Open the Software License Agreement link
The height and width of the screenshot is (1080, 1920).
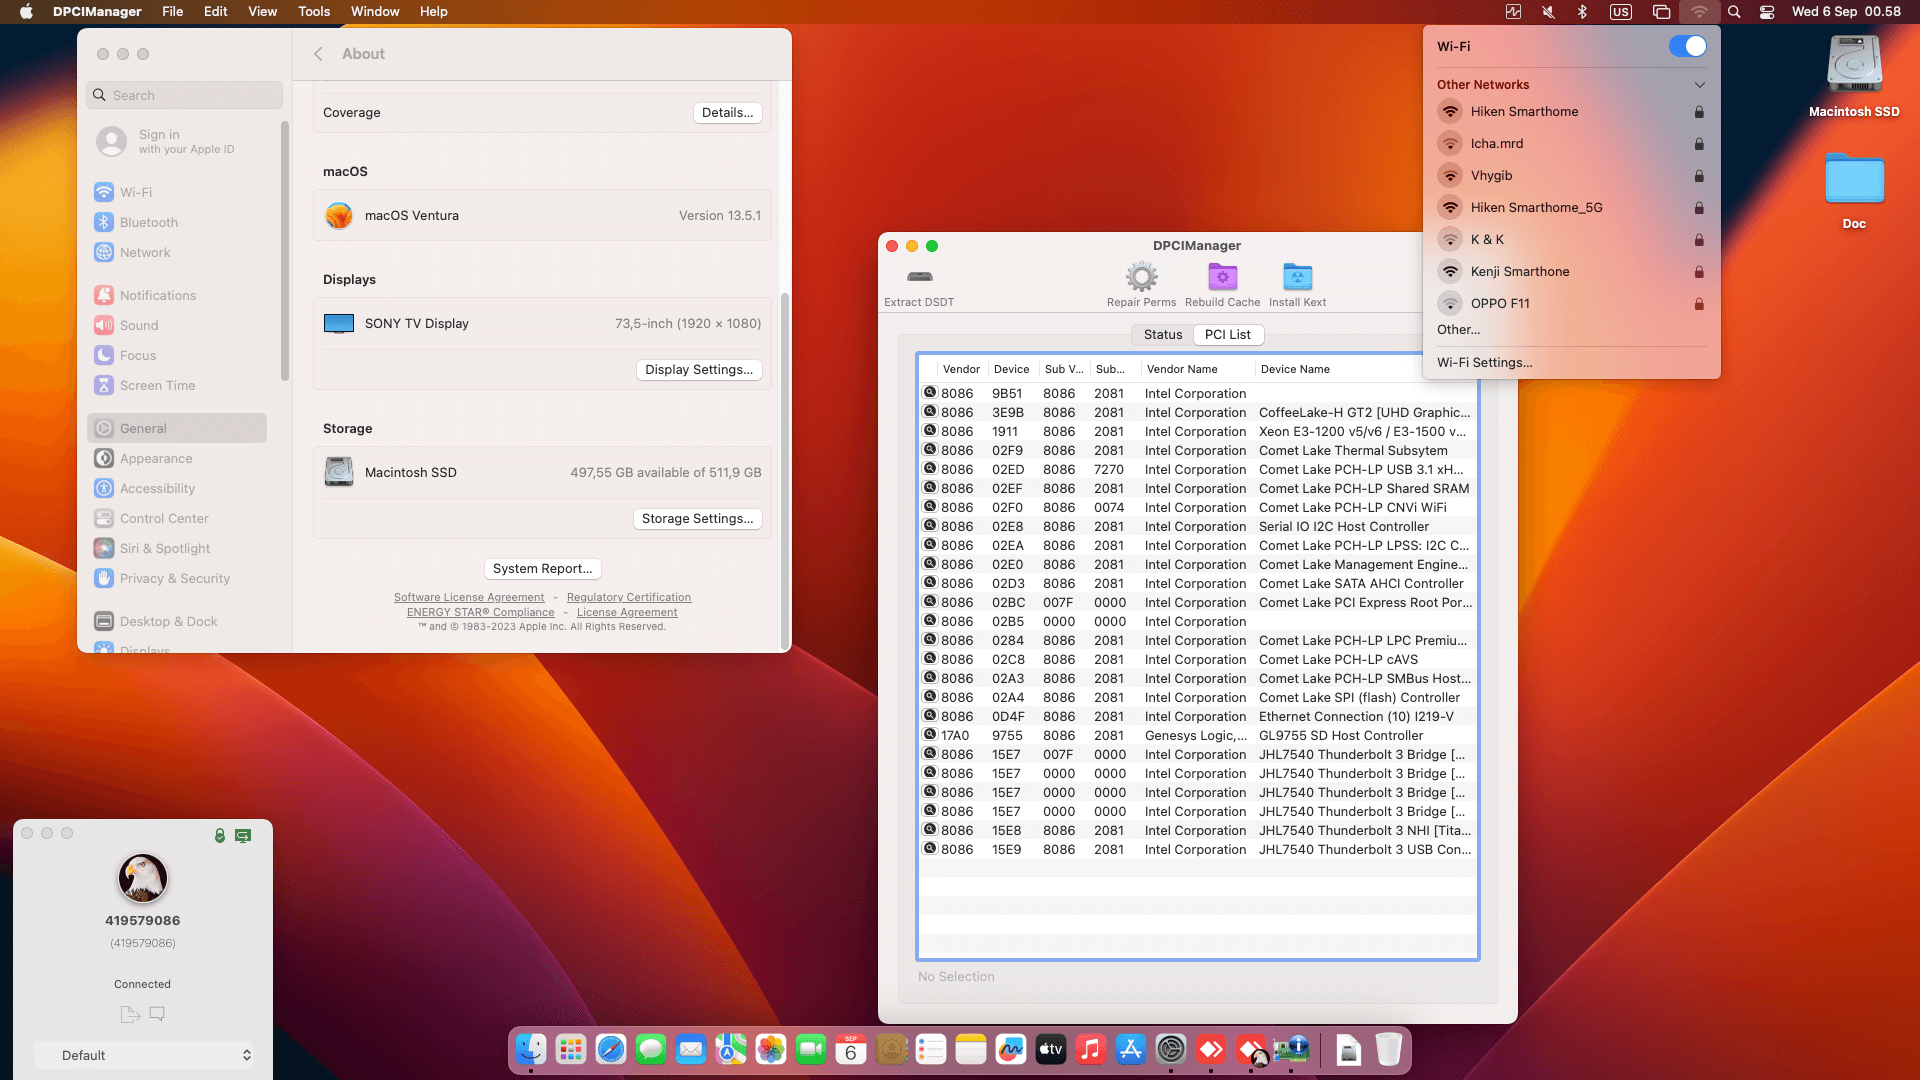tap(468, 597)
